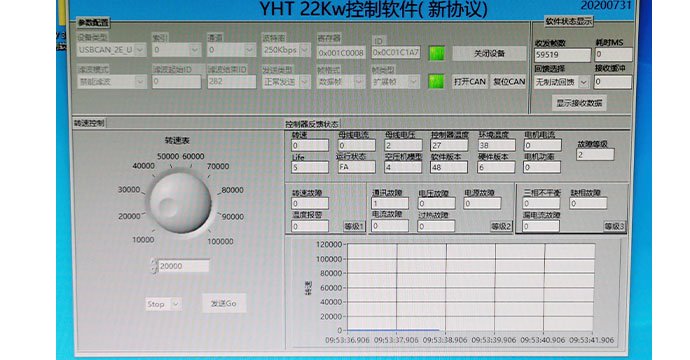Screen dimensions: 690x360
Task: Click the 收发帧数 field showing 59519
Action: tap(562, 55)
